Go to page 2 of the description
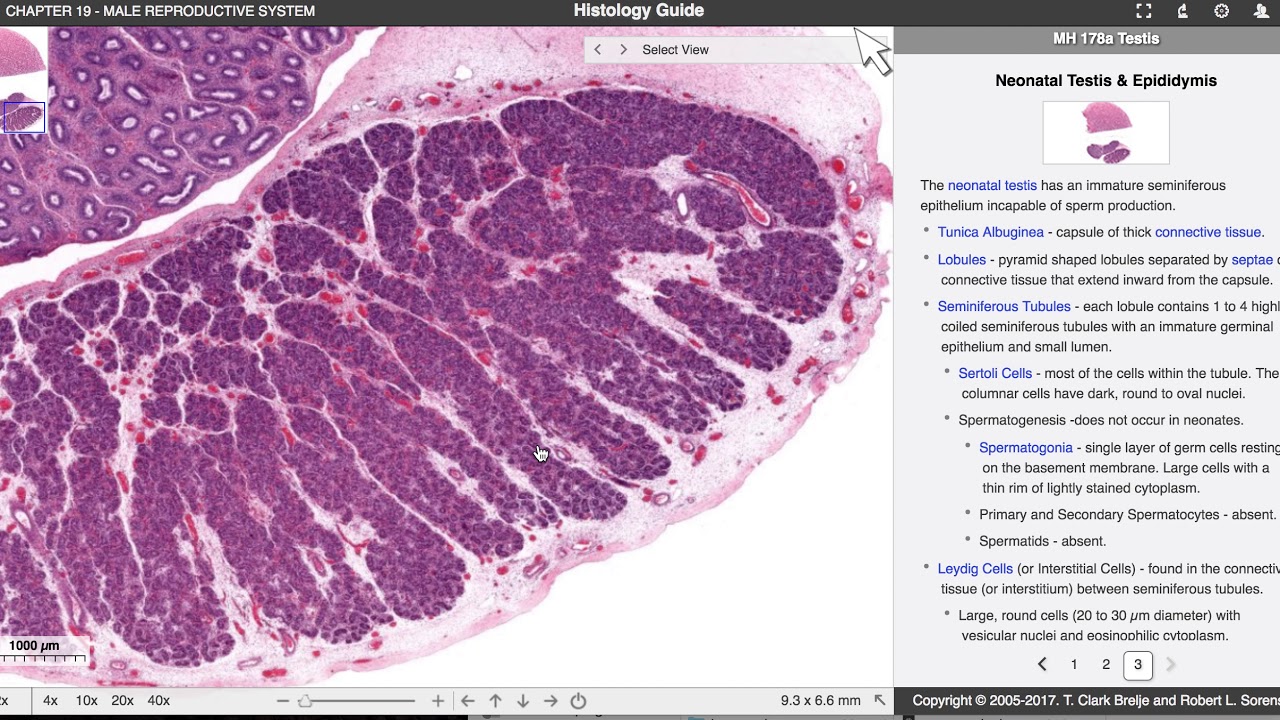 tap(1106, 665)
